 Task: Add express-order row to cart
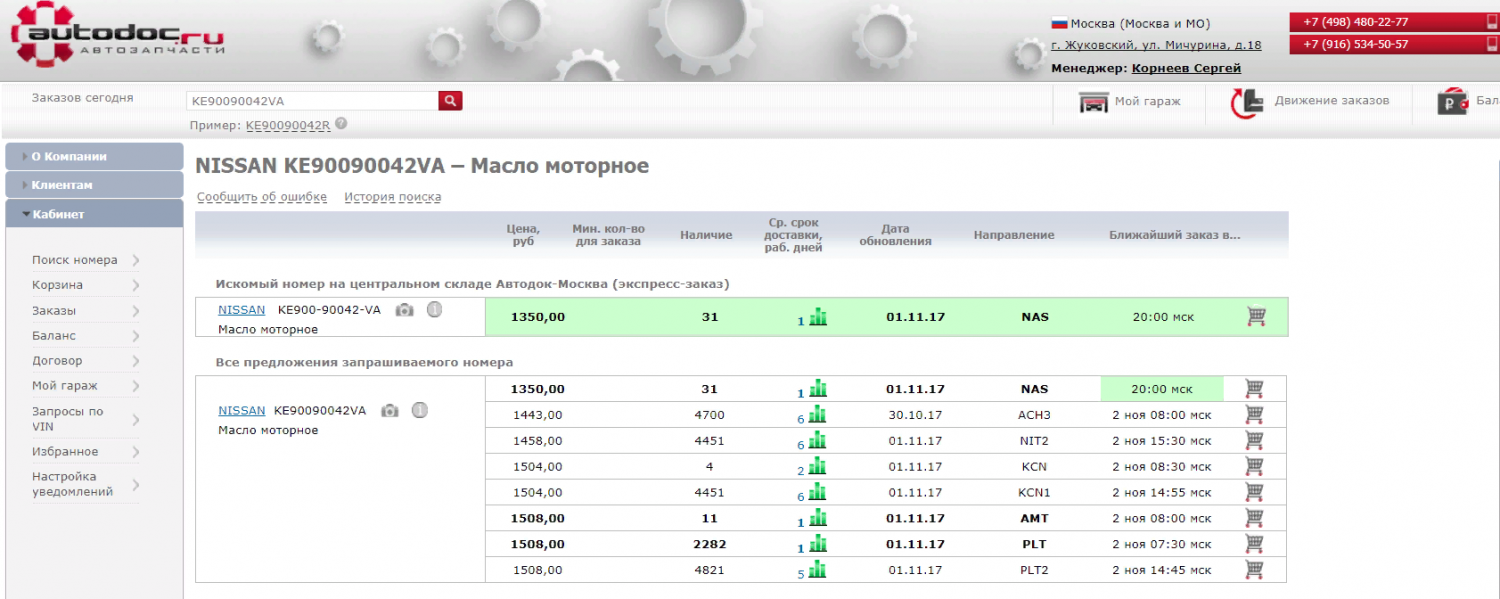click(1257, 317)
